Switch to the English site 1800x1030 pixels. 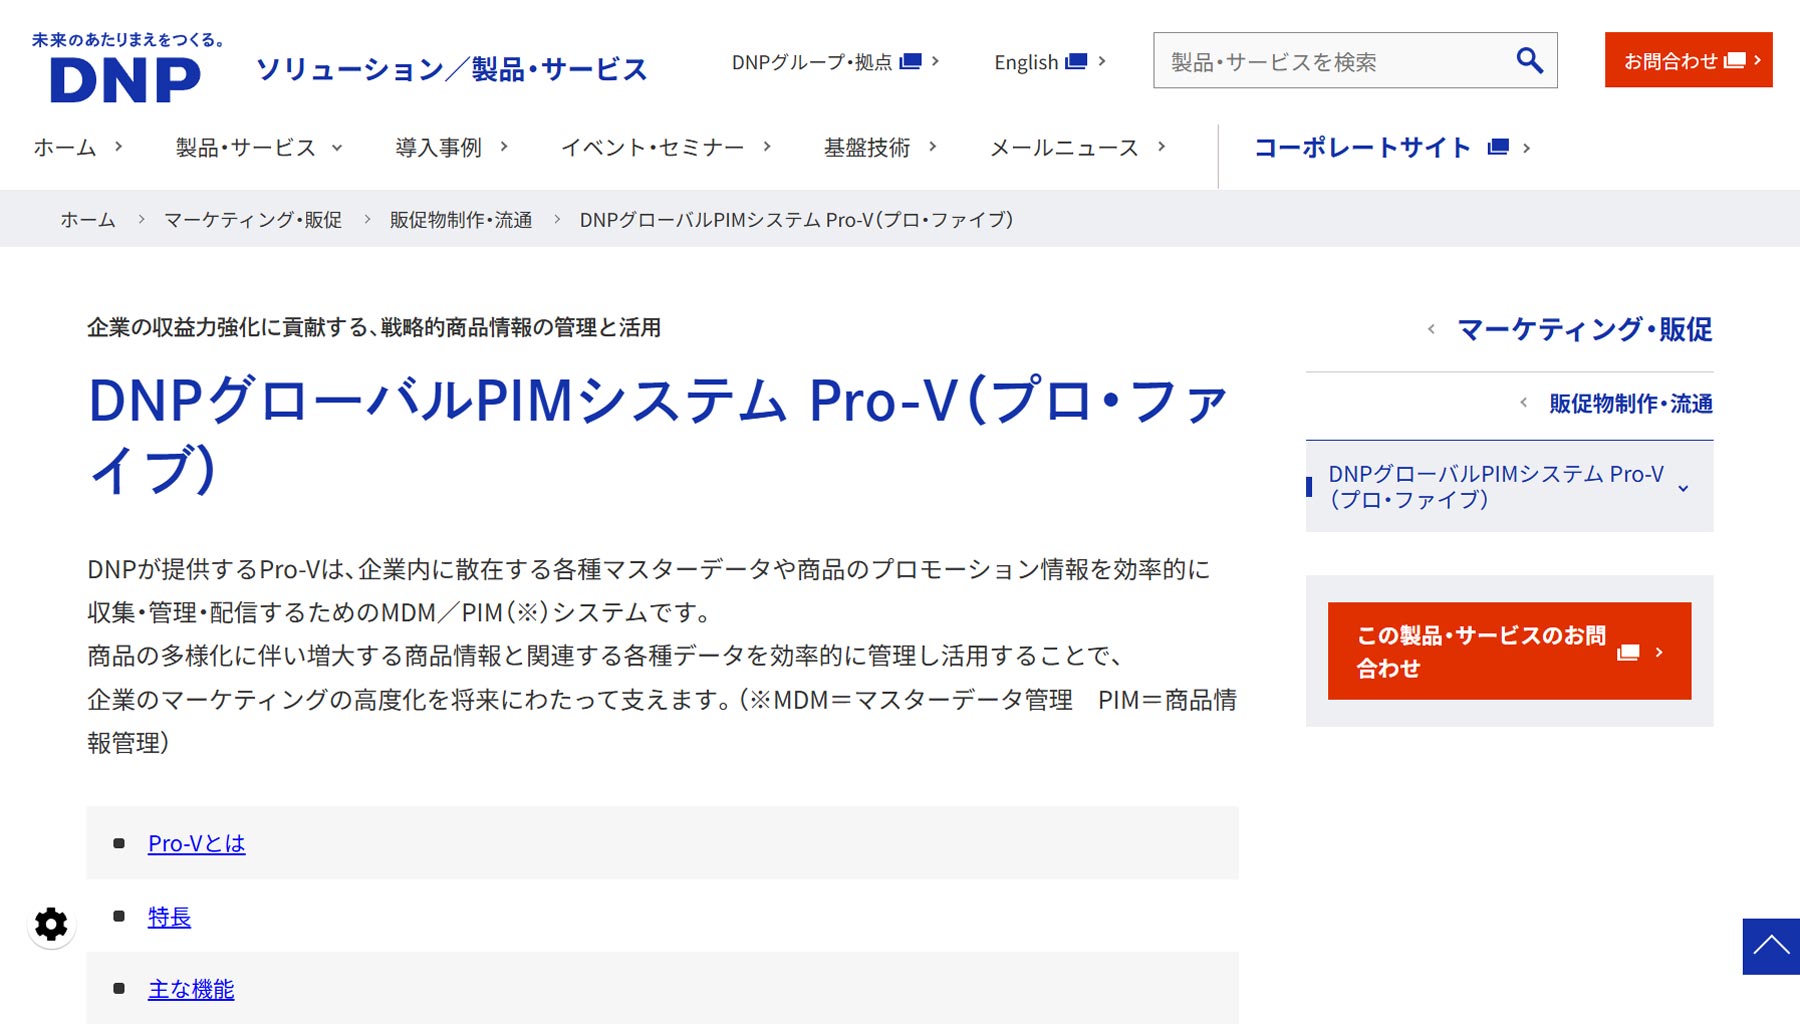1050,62
